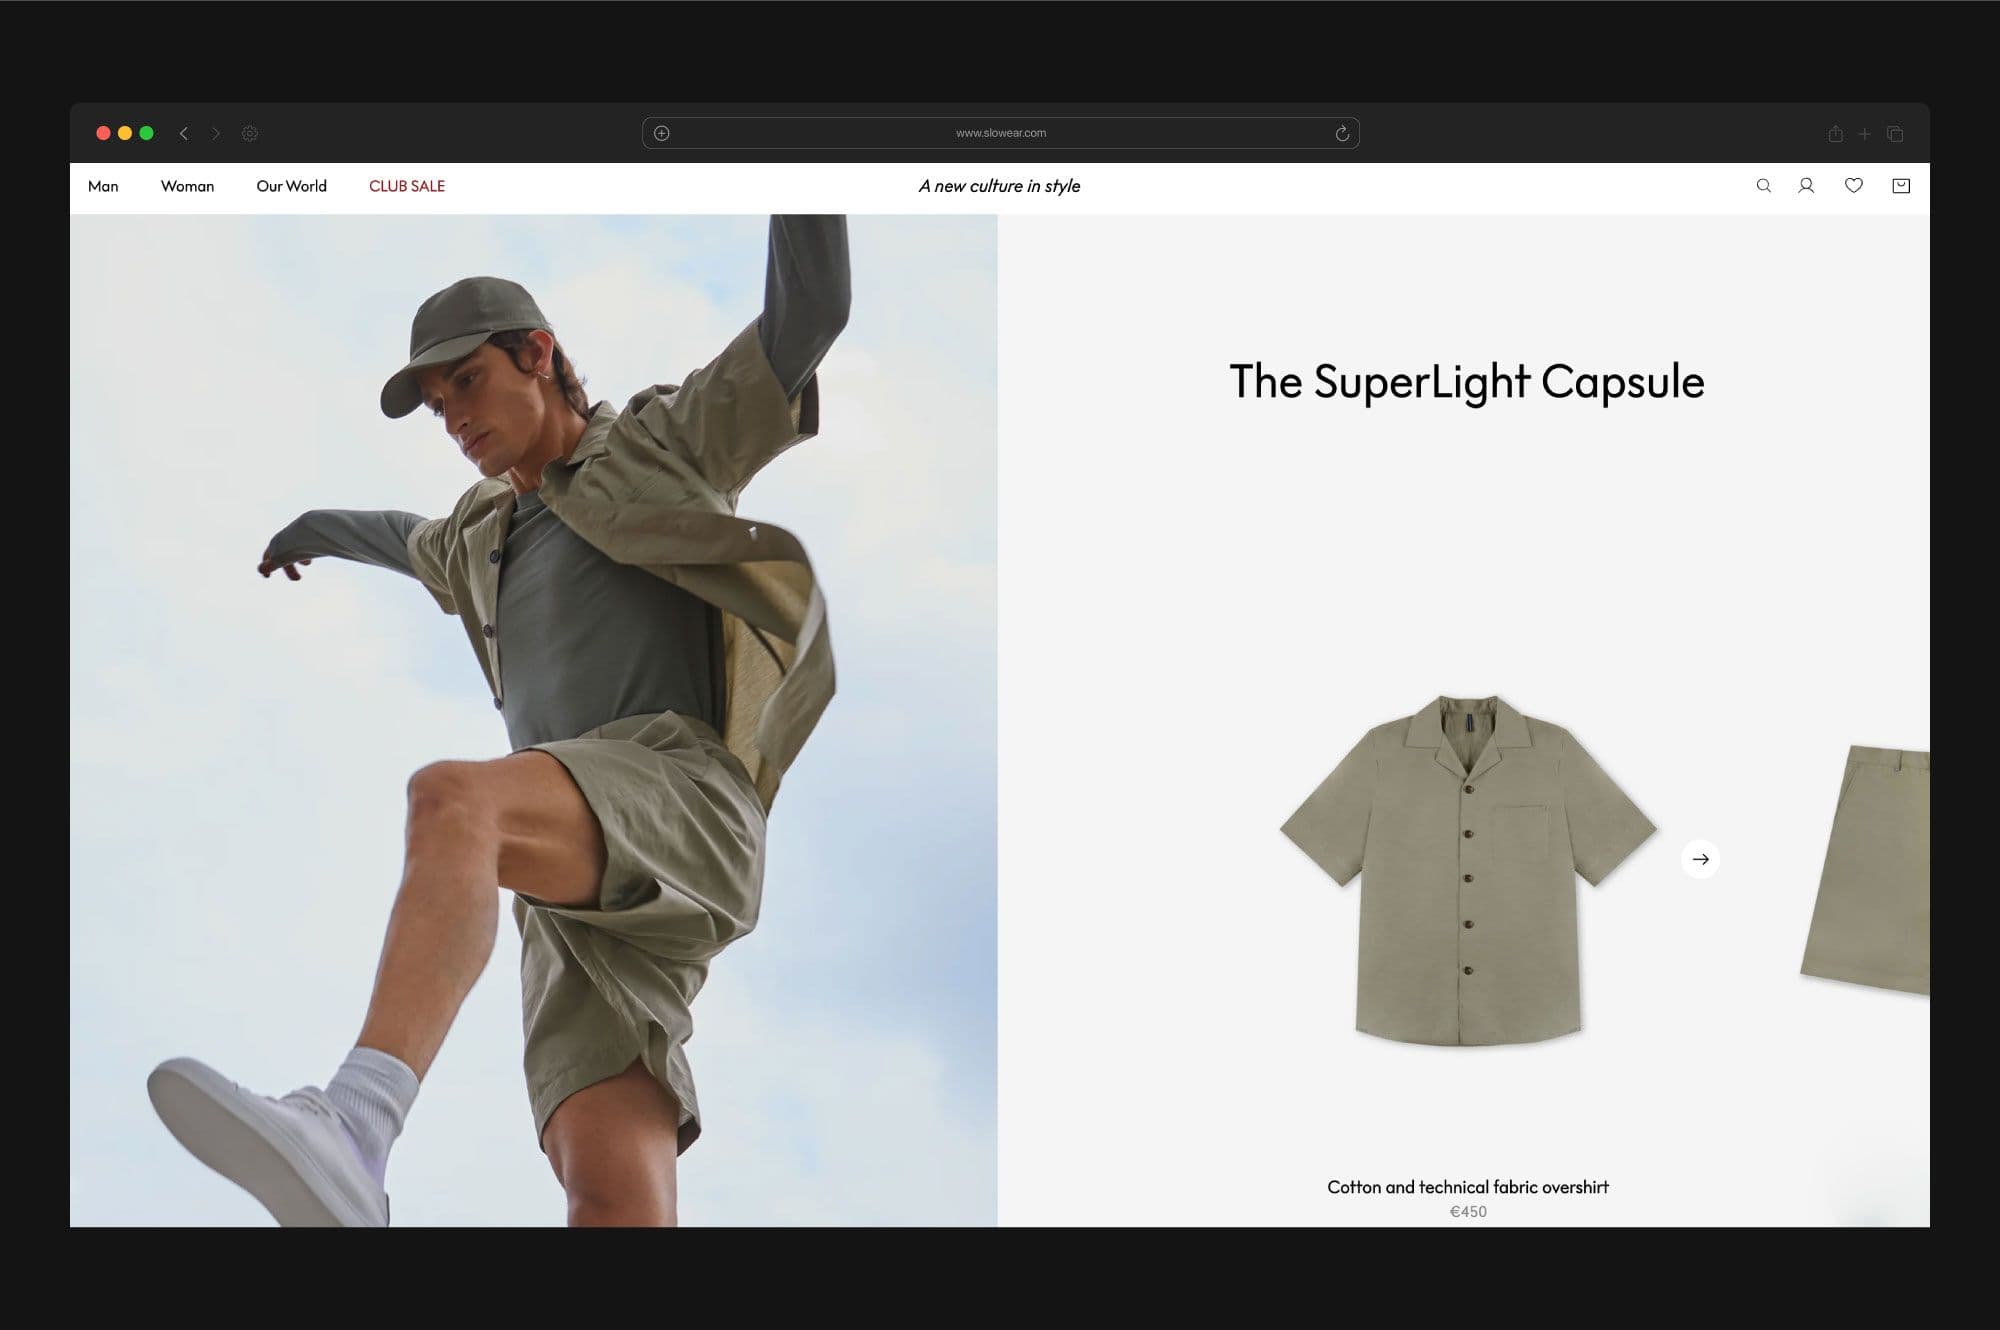Click the browser share icon
Screen dimensions: 2000x1330
pos(1835,134)
